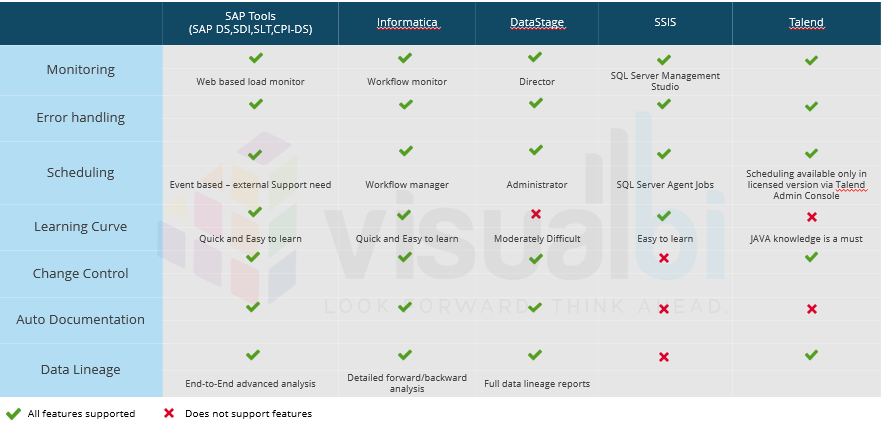The height and width of the screenshot is (424, 885).
Task: Click SSIS Change Control red cross
Action: click(664, 258)
